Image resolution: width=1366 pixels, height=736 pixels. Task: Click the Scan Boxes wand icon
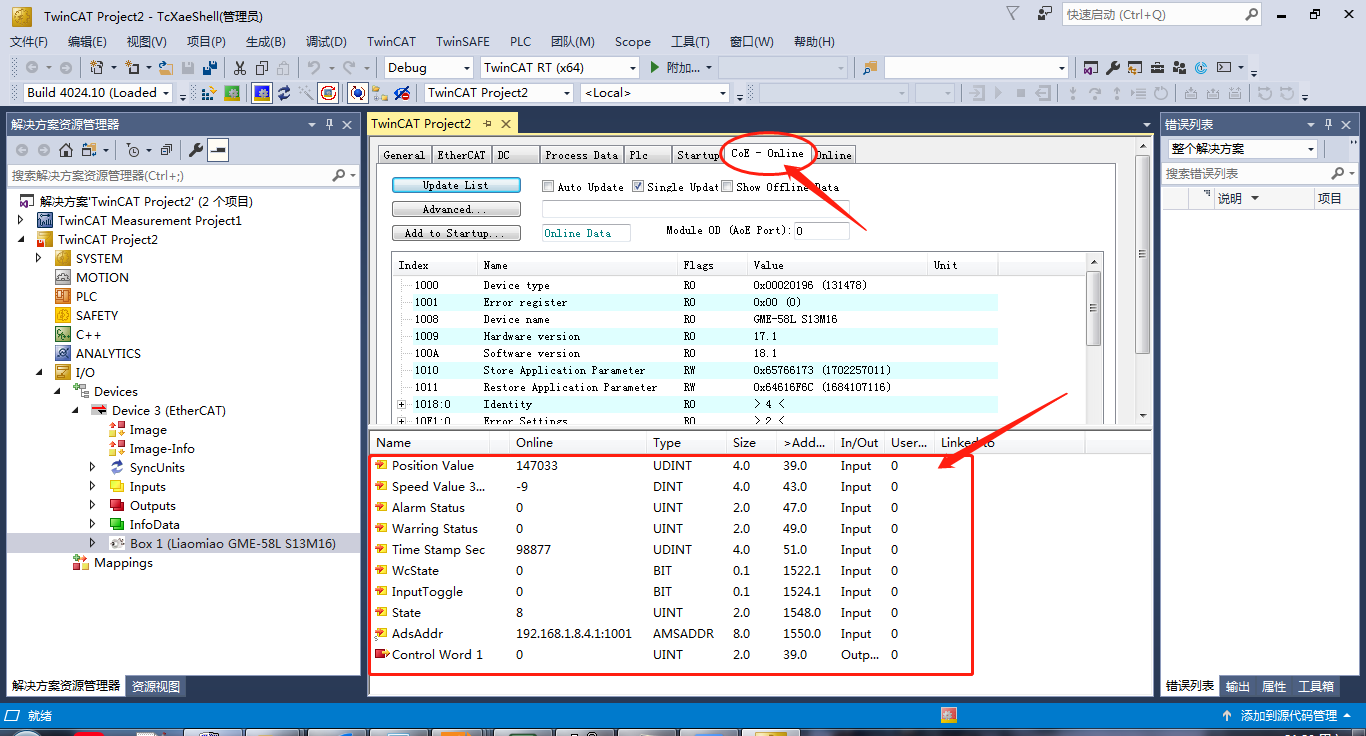point(305,93)
